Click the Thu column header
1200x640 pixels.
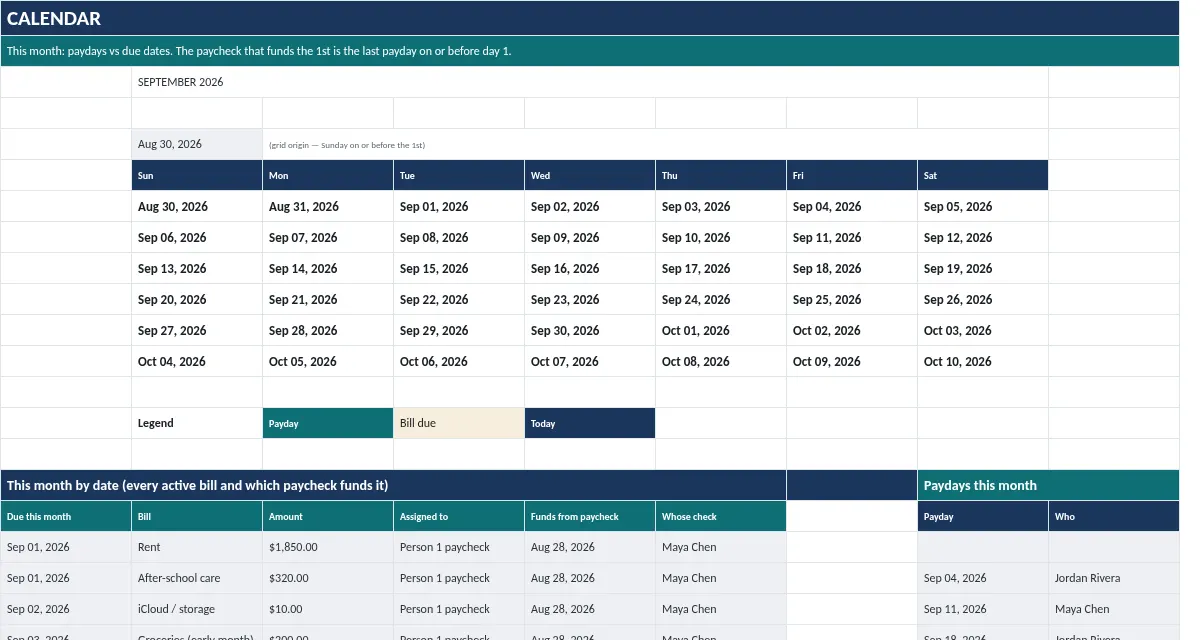coord(721,175)
